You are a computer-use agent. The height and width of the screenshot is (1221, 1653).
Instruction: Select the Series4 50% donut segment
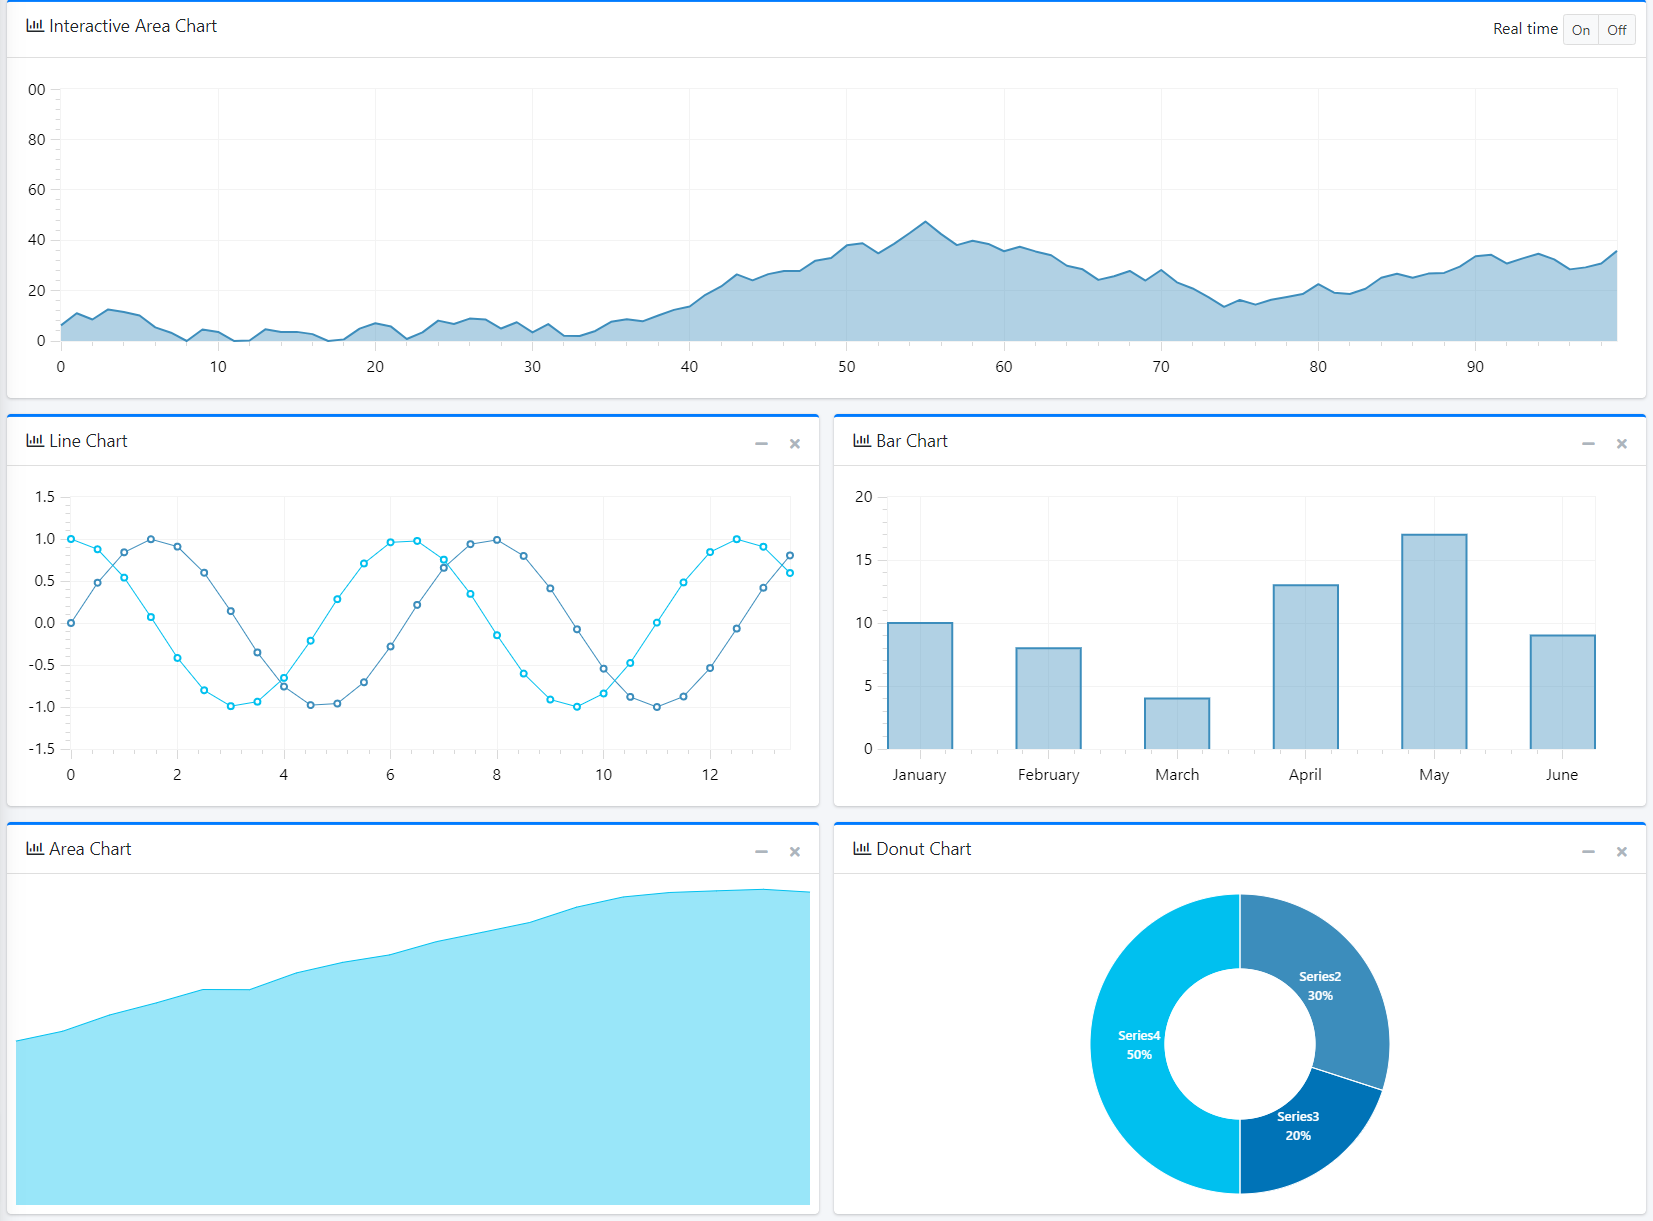click(x=1130, y=1045)
